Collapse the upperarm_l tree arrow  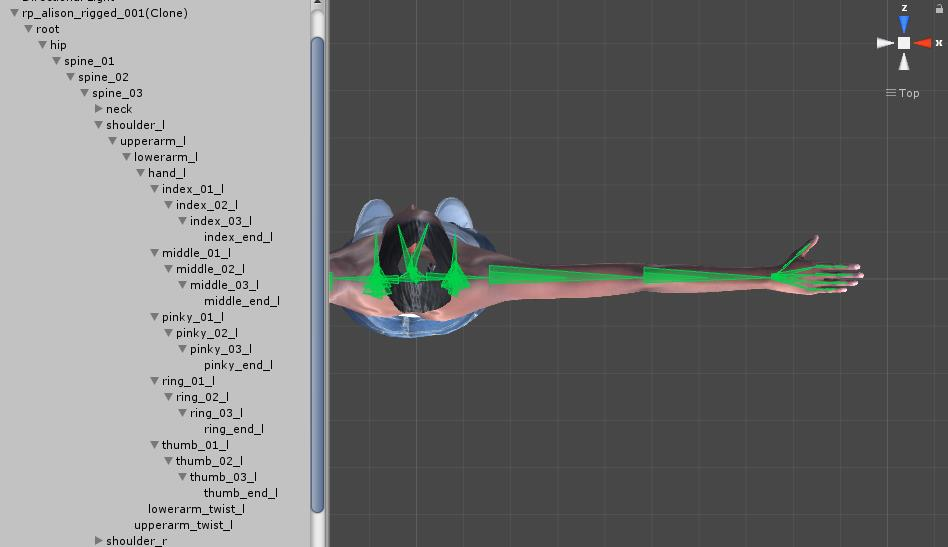112,141
